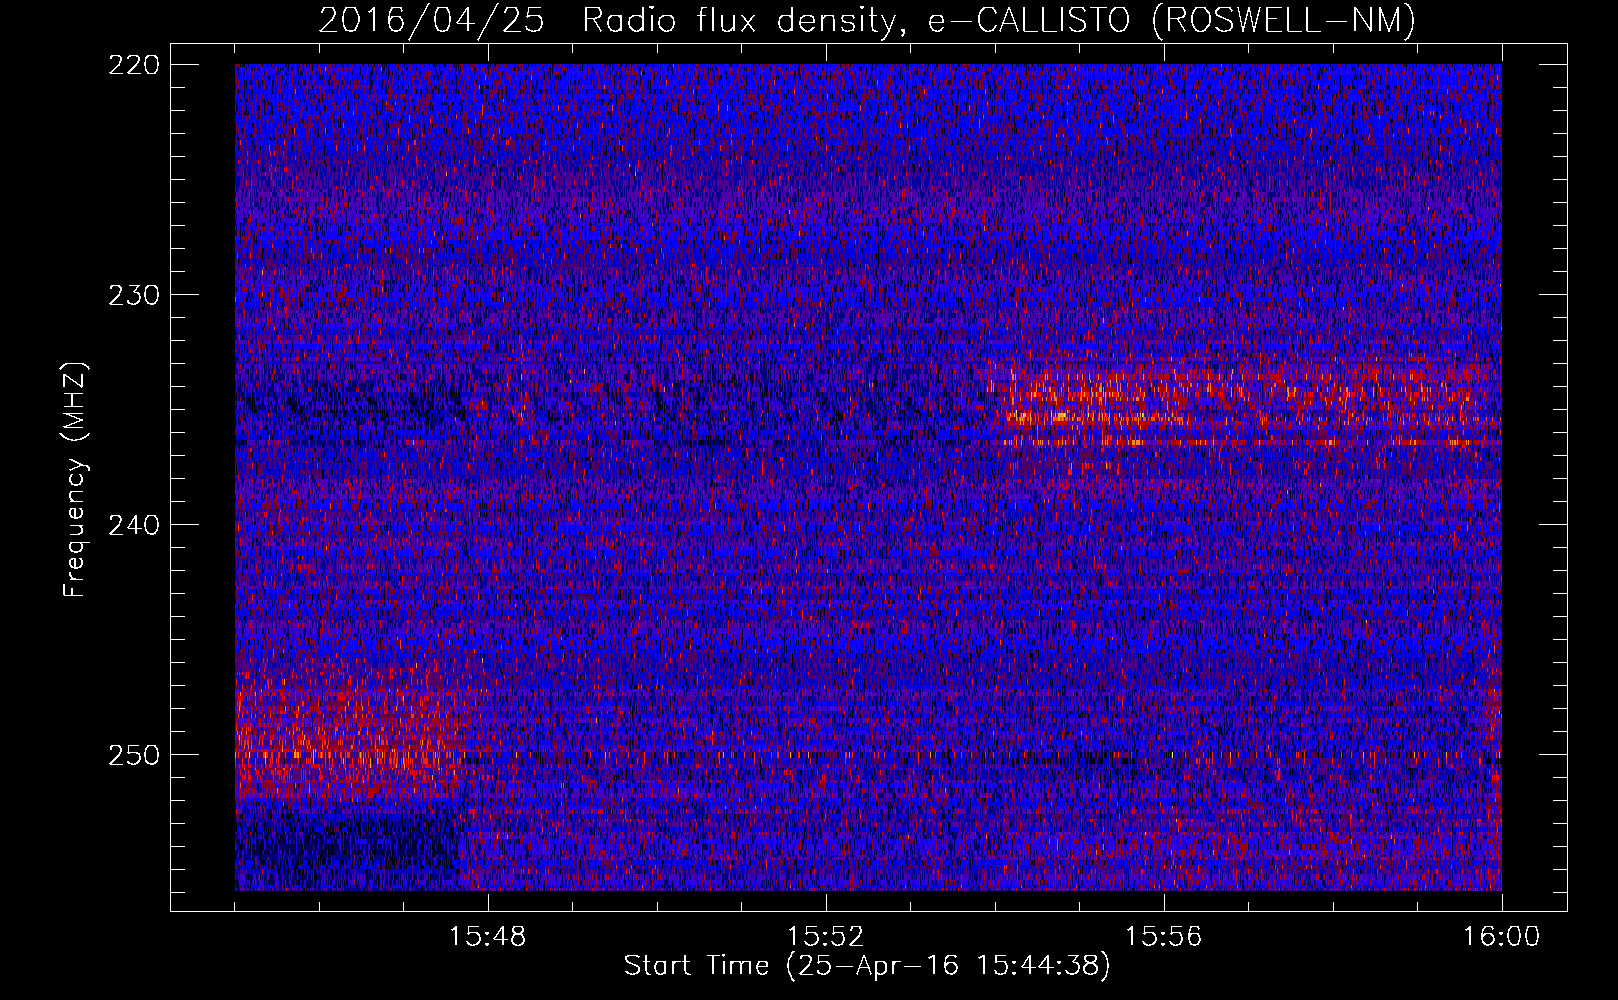Click the 250 frequency tick label
This screenshot has width=1618, height=1000.
coord(133,755)
